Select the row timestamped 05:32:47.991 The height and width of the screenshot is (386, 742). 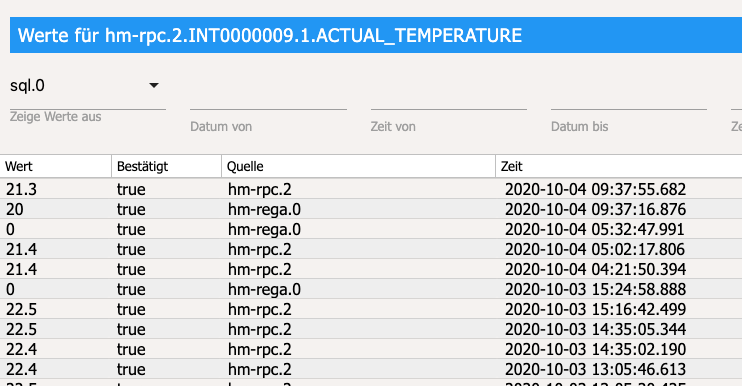(x=371, y=229)
